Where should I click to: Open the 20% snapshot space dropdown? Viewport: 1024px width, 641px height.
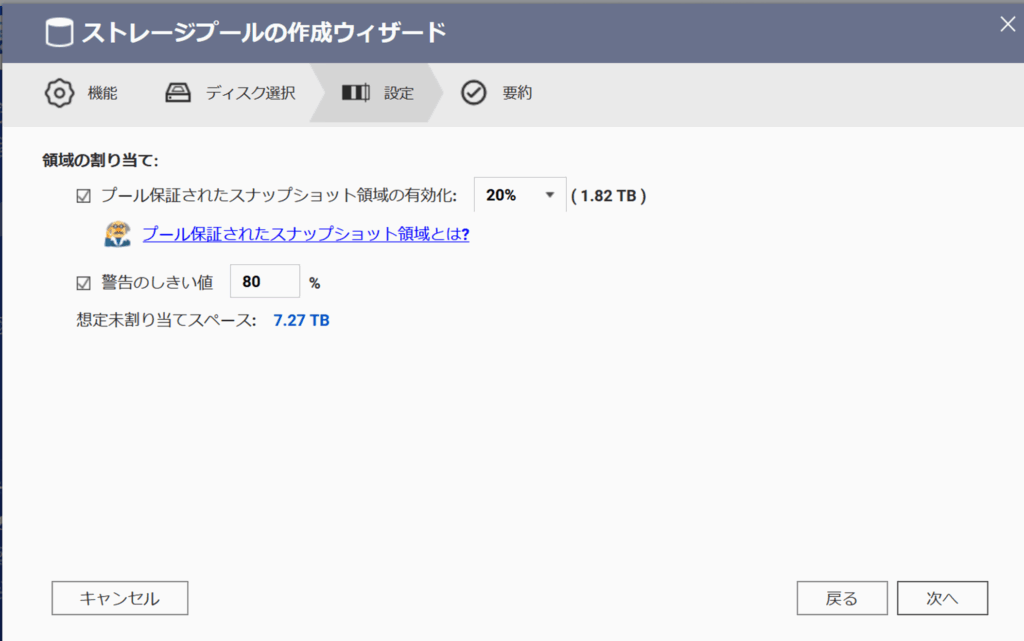pos(519,195)
